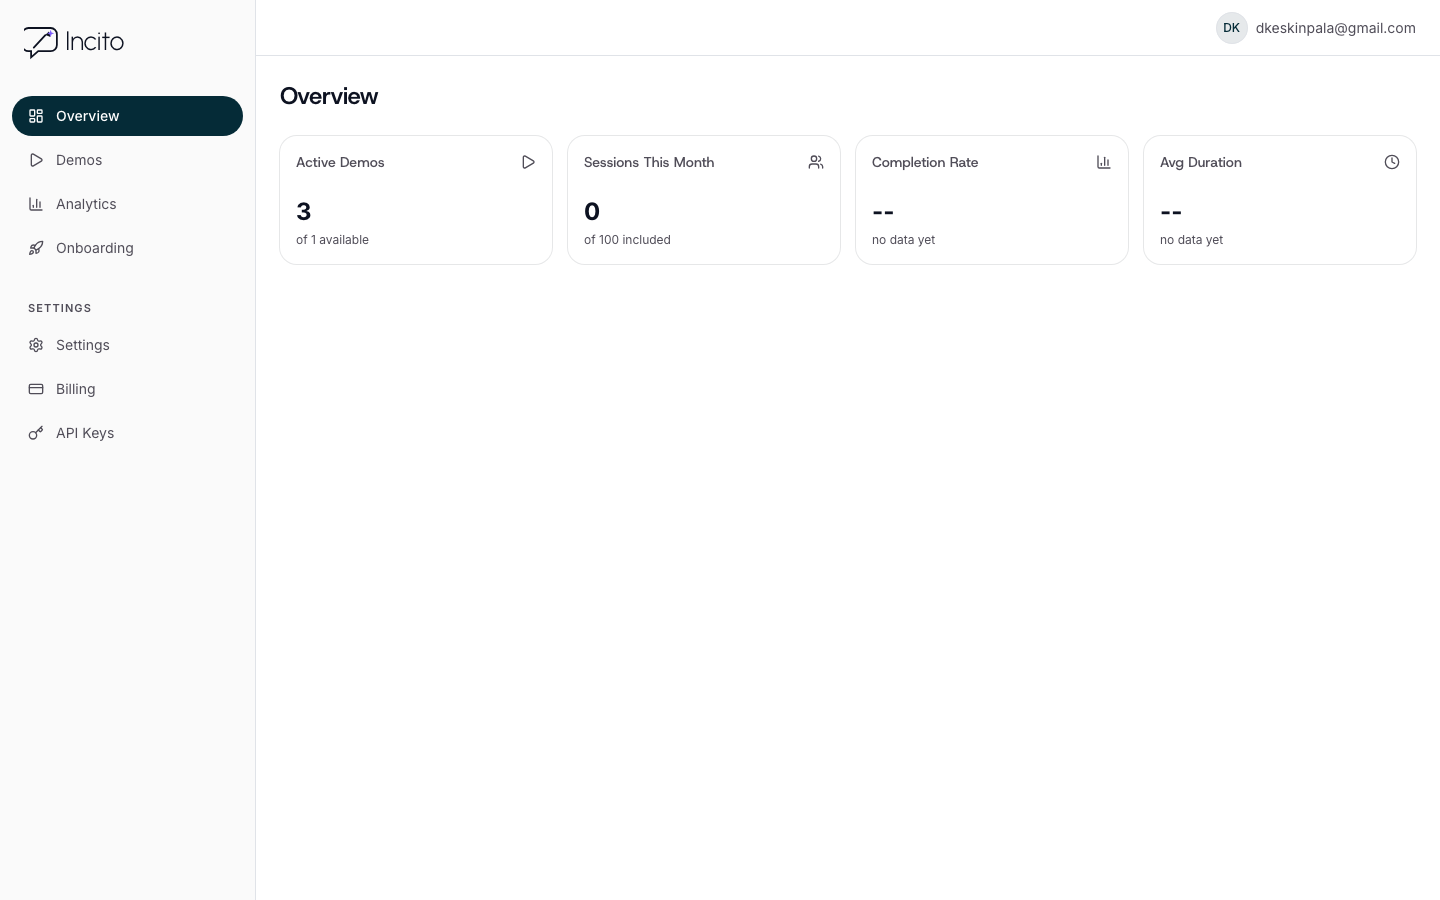1440x900 pixels.
Task: Click the clock icon on Avg Duration card
Action: tap(1392, 162)
